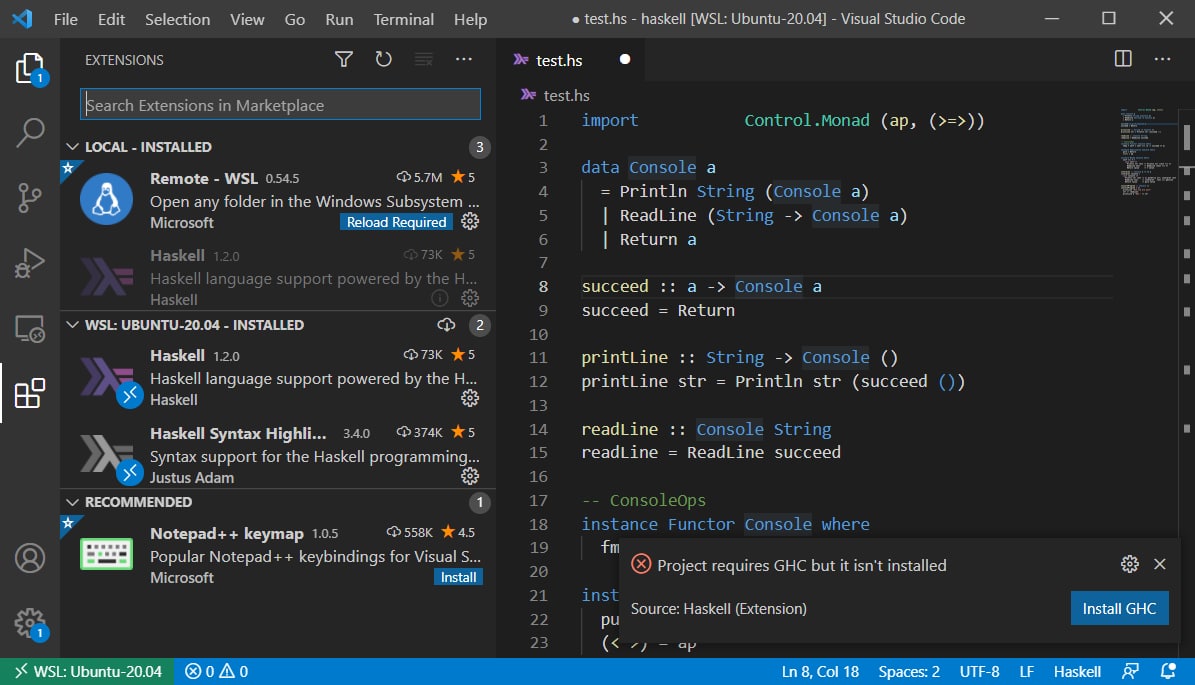This screenshot has width=1195, height=685.
Task: Open the Help menu
Action: 470,19
